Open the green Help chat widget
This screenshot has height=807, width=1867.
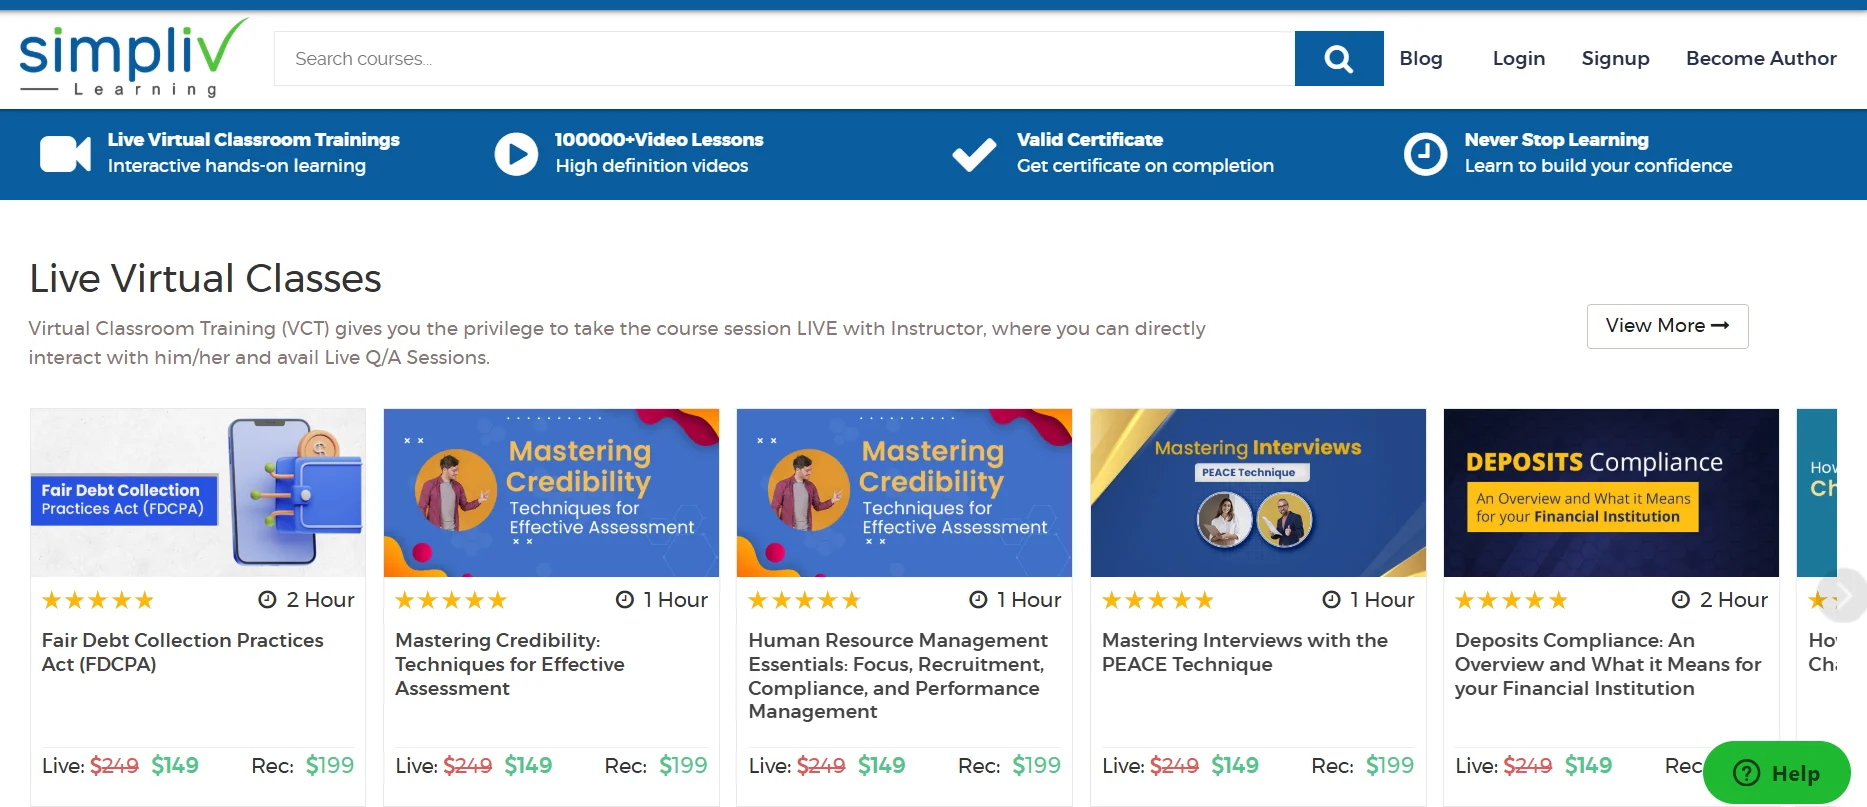click(x=1776, y=773)
